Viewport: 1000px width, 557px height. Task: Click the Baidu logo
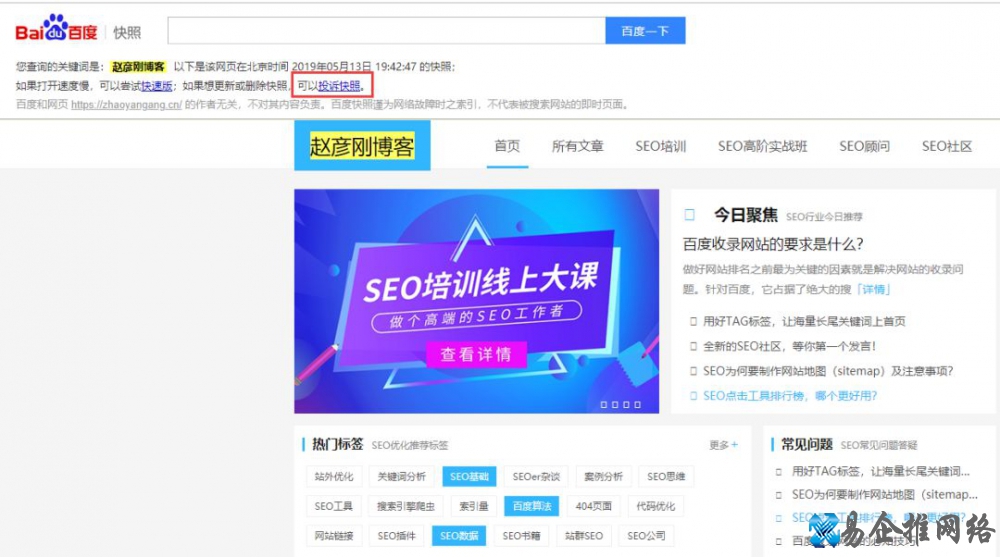56,29
